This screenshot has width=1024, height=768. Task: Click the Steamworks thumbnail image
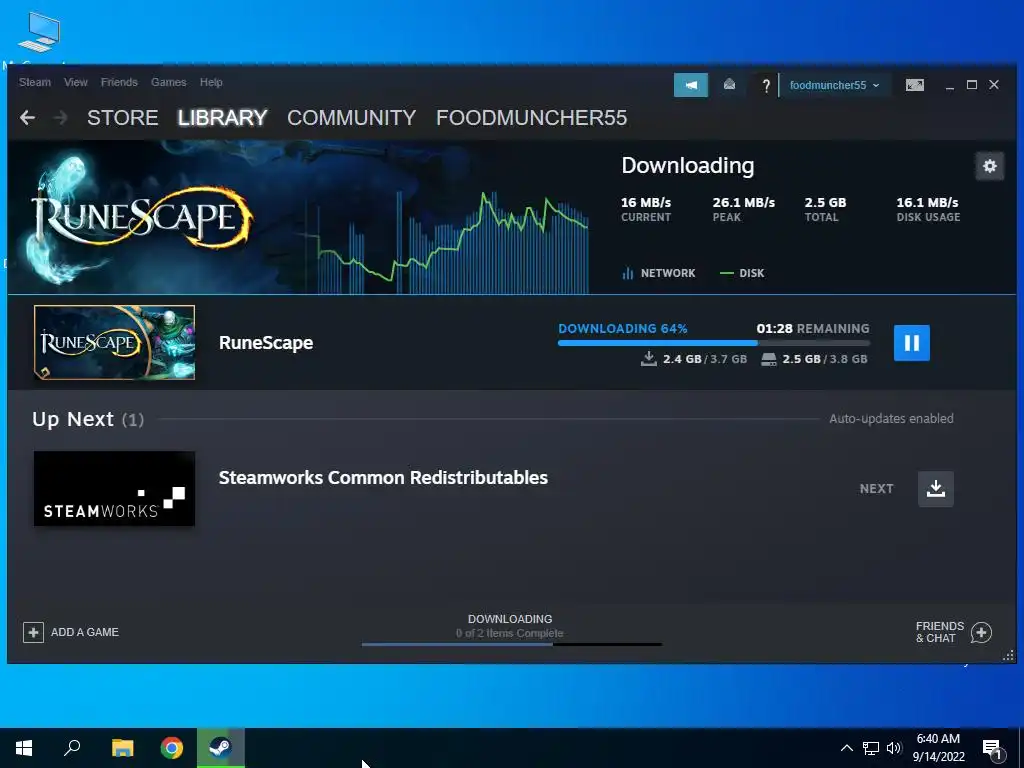(114, 488)
